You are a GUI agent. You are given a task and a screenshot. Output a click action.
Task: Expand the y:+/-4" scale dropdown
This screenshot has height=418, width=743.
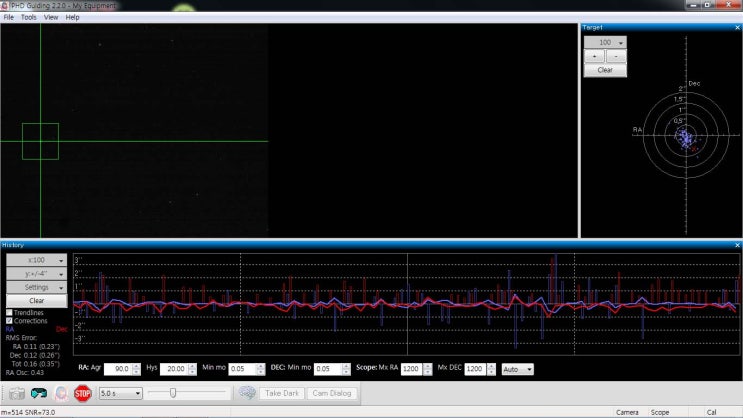(36, 273)
